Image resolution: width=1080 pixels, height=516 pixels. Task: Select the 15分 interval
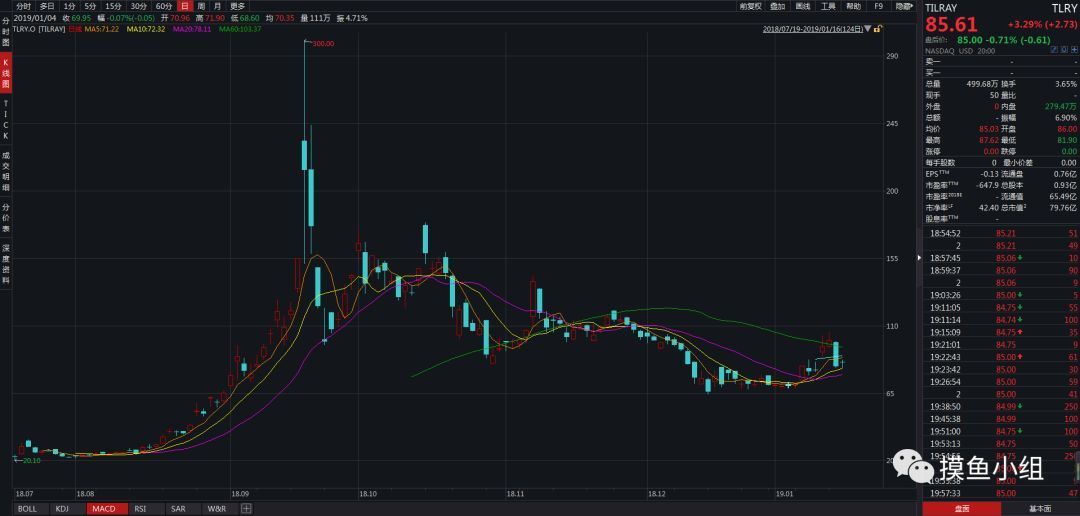tap(113, 6)
